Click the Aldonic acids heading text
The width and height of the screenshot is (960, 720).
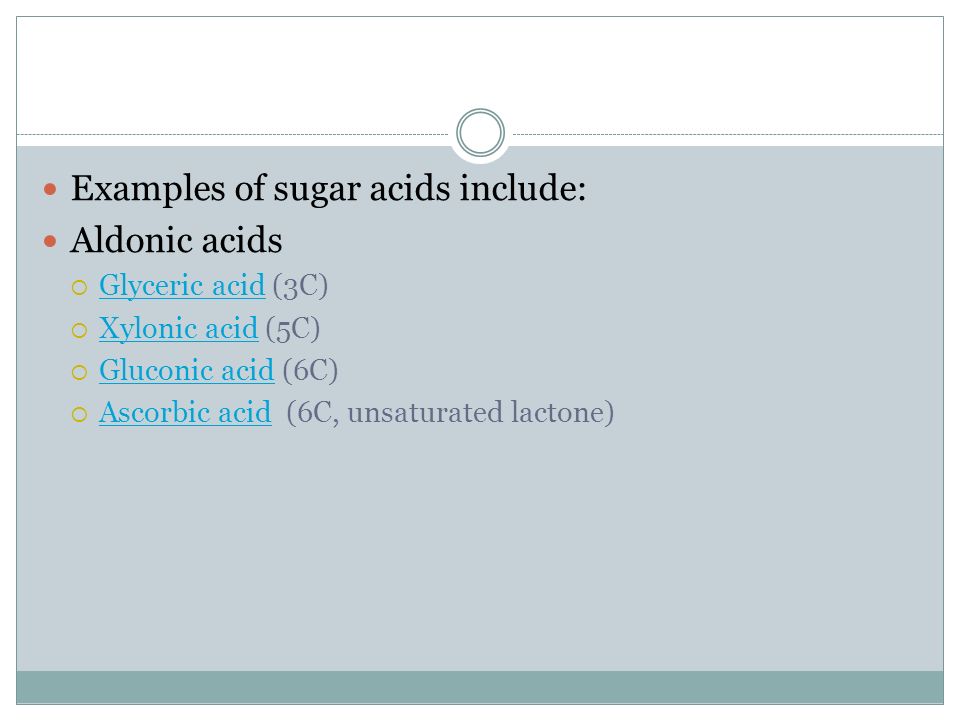(x=176, y=240)
